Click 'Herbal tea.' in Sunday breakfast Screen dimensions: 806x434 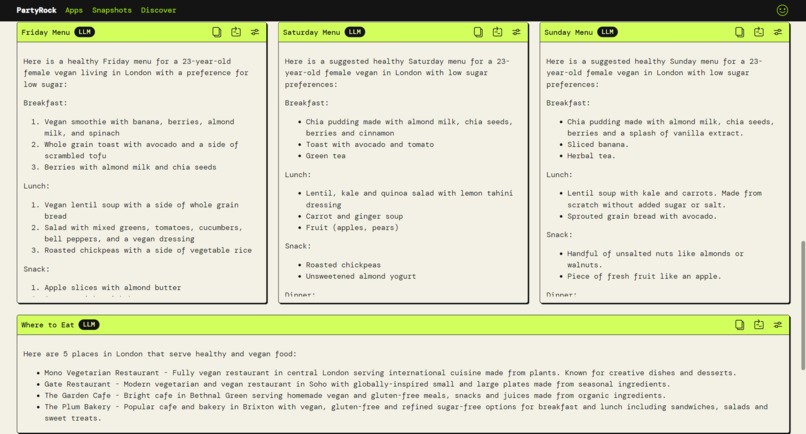(x=591, y=156)
